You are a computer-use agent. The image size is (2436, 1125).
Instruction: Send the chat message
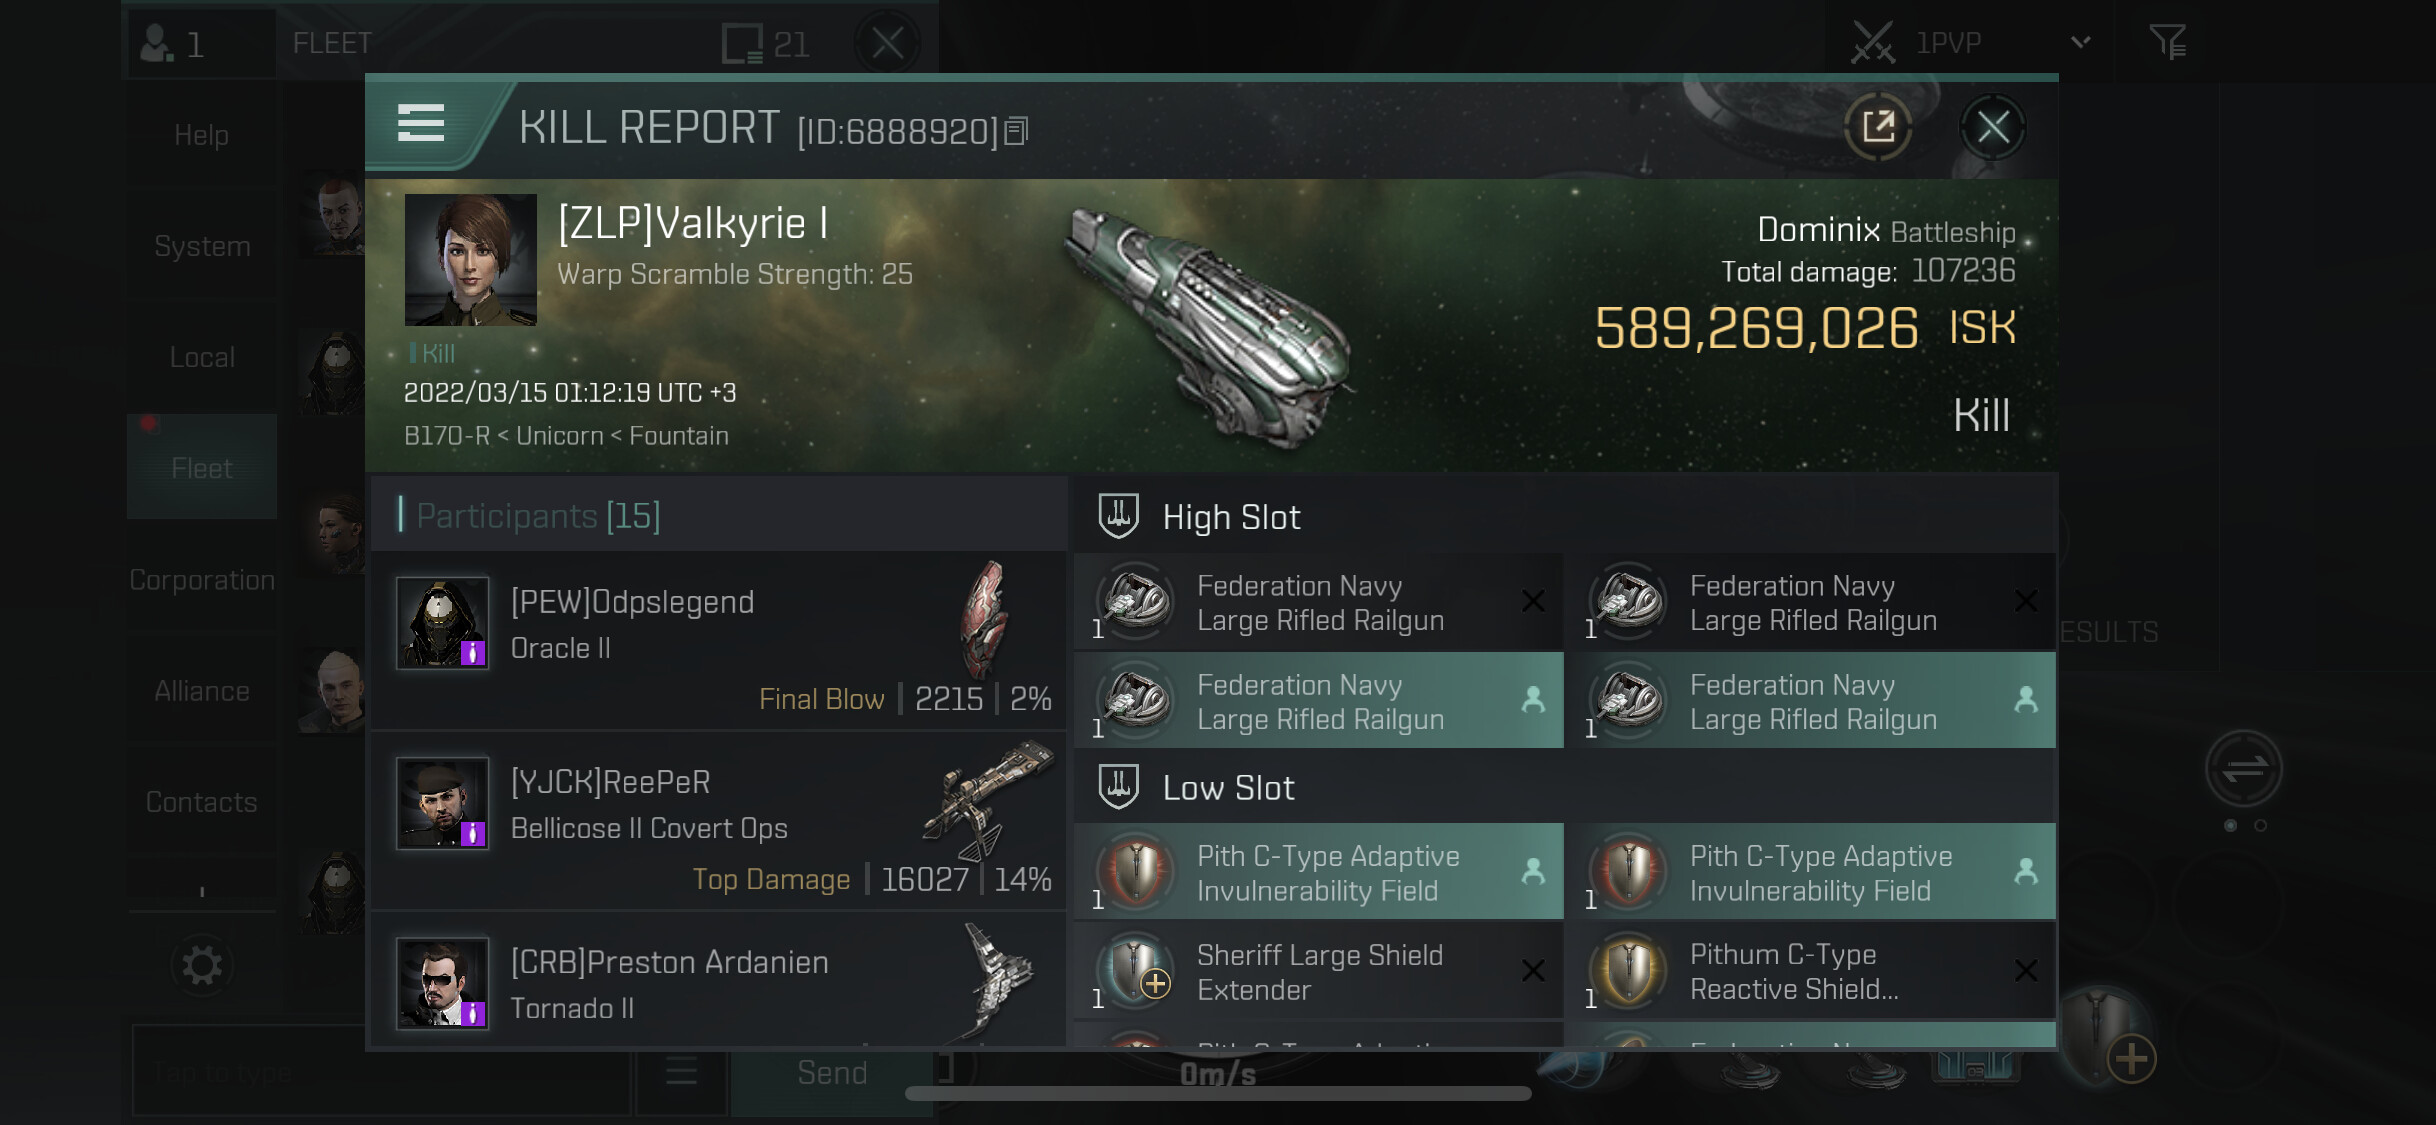tap(832, 1073)
